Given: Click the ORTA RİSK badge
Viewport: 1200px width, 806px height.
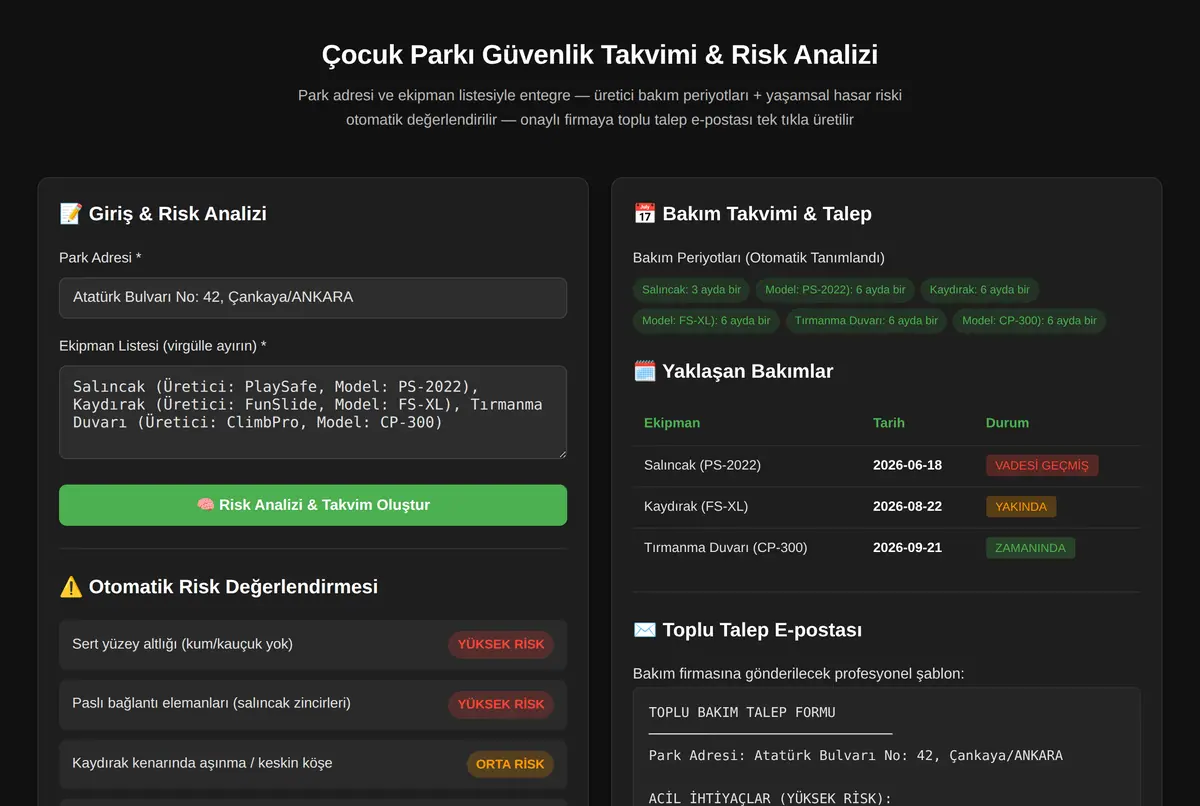Looking at the screenshot, I should pyautogui.click(x=510, y=764).
